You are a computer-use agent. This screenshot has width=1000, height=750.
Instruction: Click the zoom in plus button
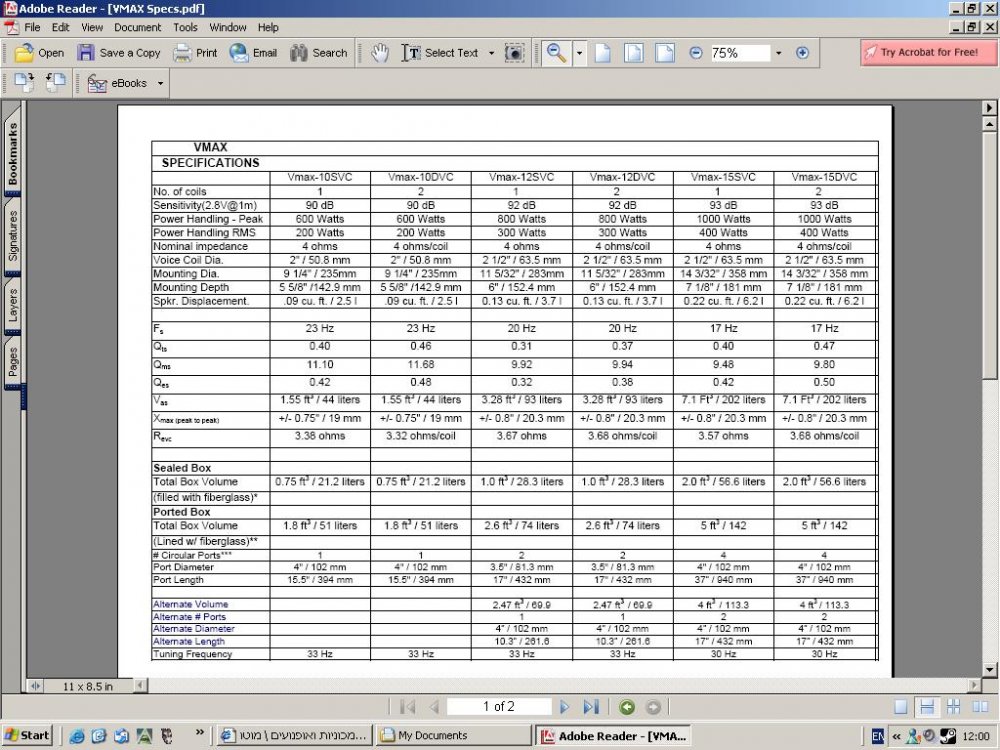(x=802, y=53)
